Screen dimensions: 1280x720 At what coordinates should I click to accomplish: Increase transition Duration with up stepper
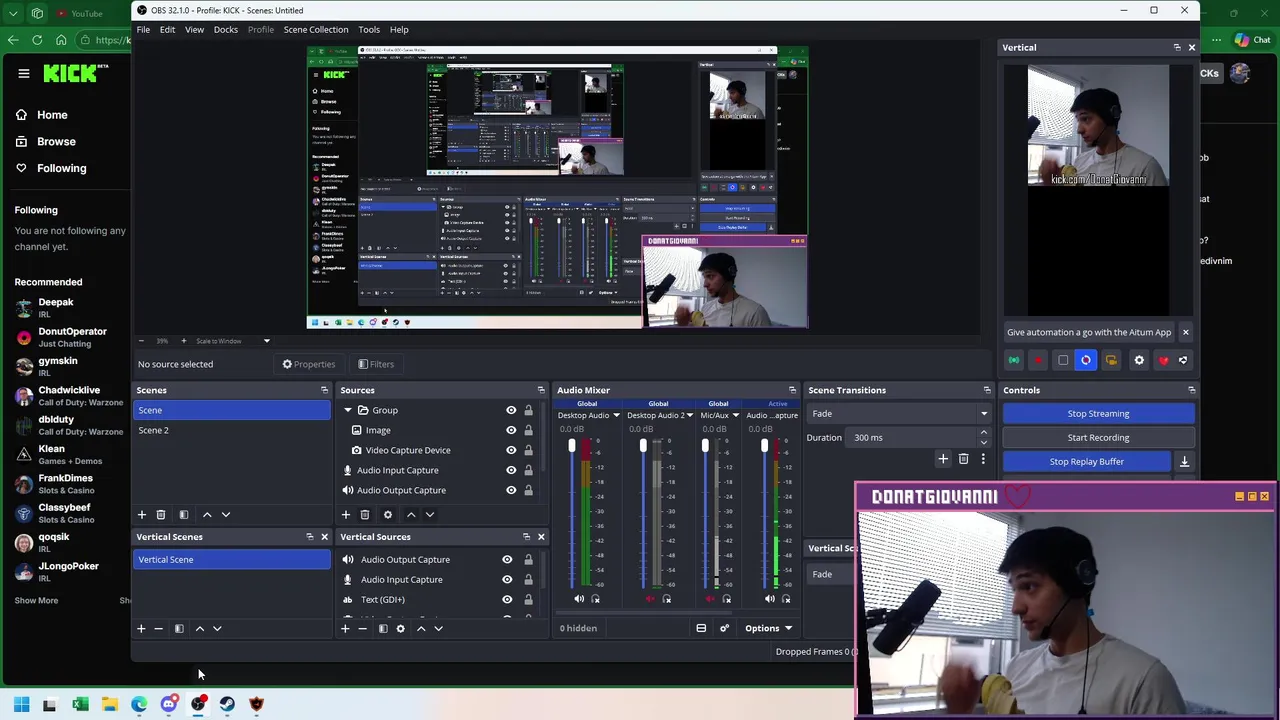pos(984,433)
